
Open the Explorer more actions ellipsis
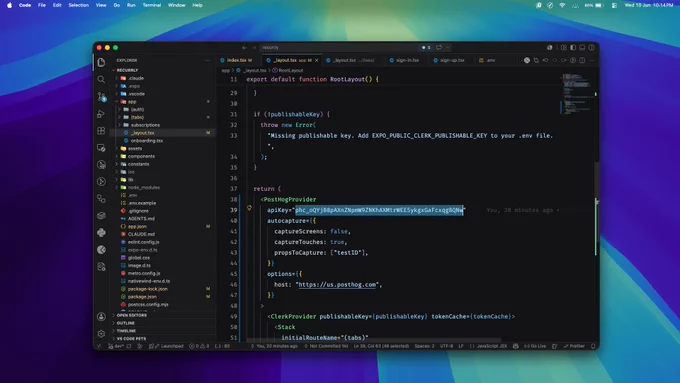coord(208,60)
